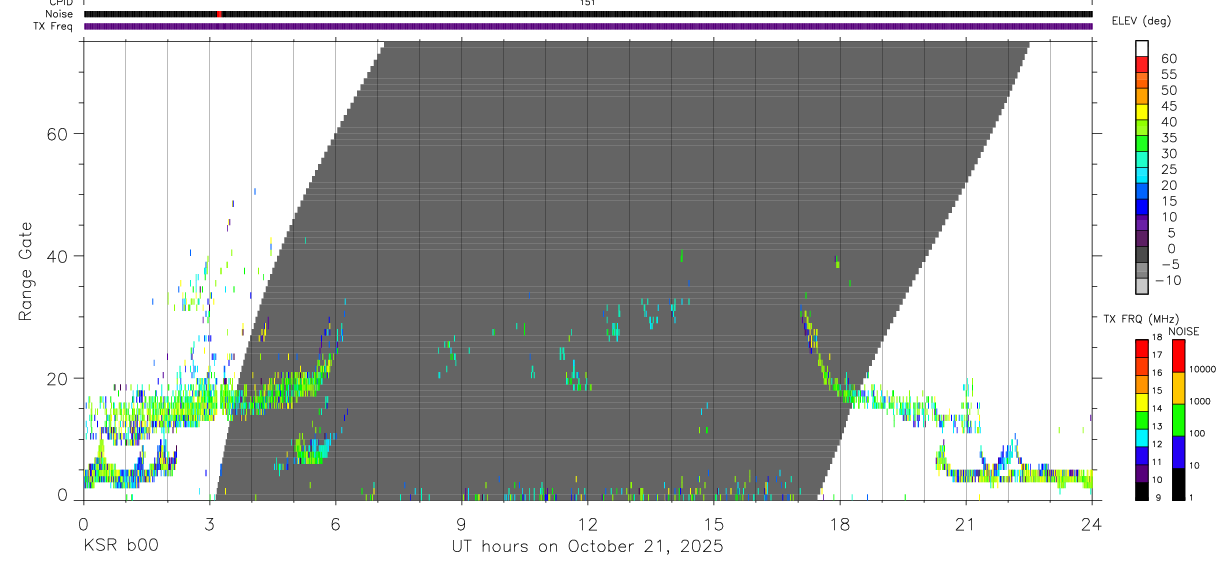Screen dimensions: 1228x567
Task: Click the black bottom segment of NOISE scale
Action: tap(1178, 484)
